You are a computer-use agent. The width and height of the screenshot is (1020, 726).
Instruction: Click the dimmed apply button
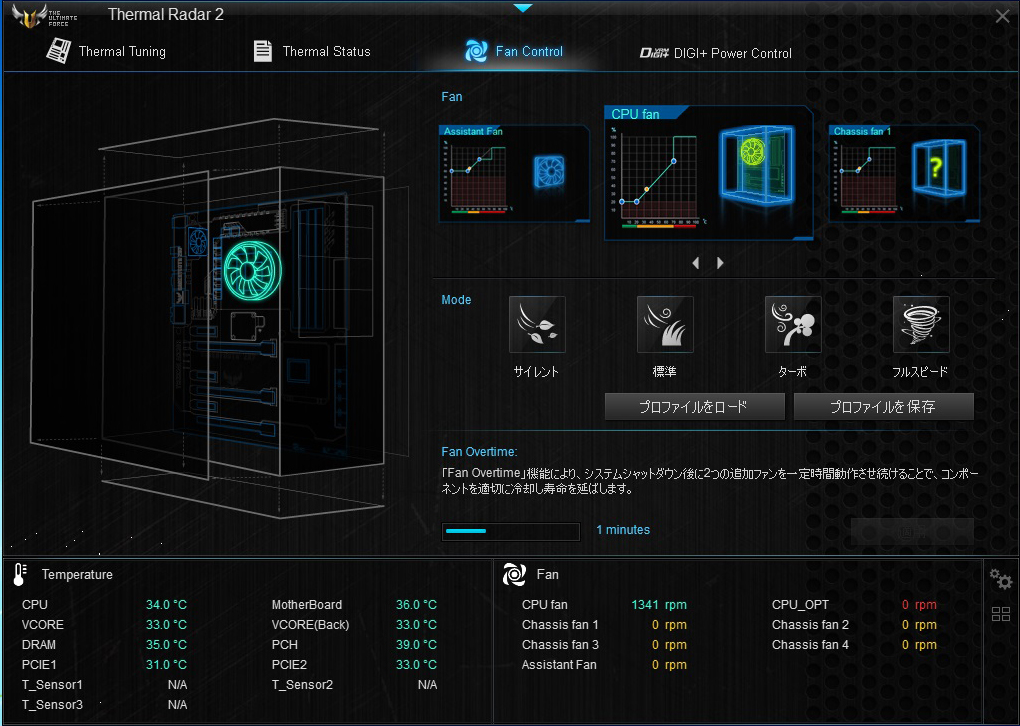pyautogui.click(x=912, y=532)
